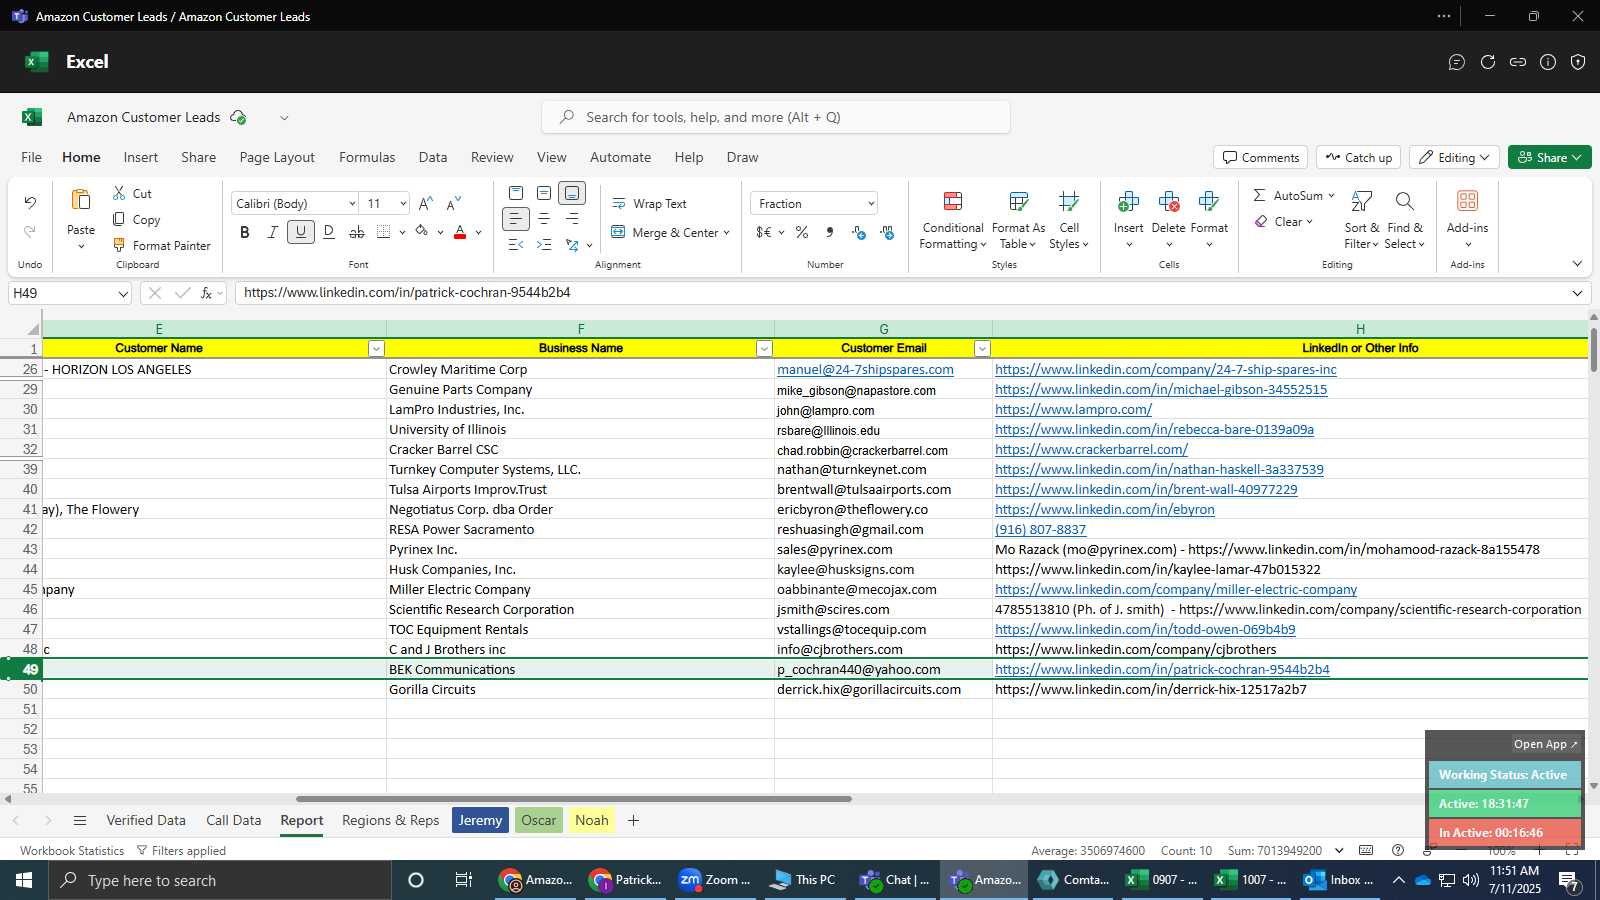Click the Align Right icon

pyautogui.click(x=572, y=219)
